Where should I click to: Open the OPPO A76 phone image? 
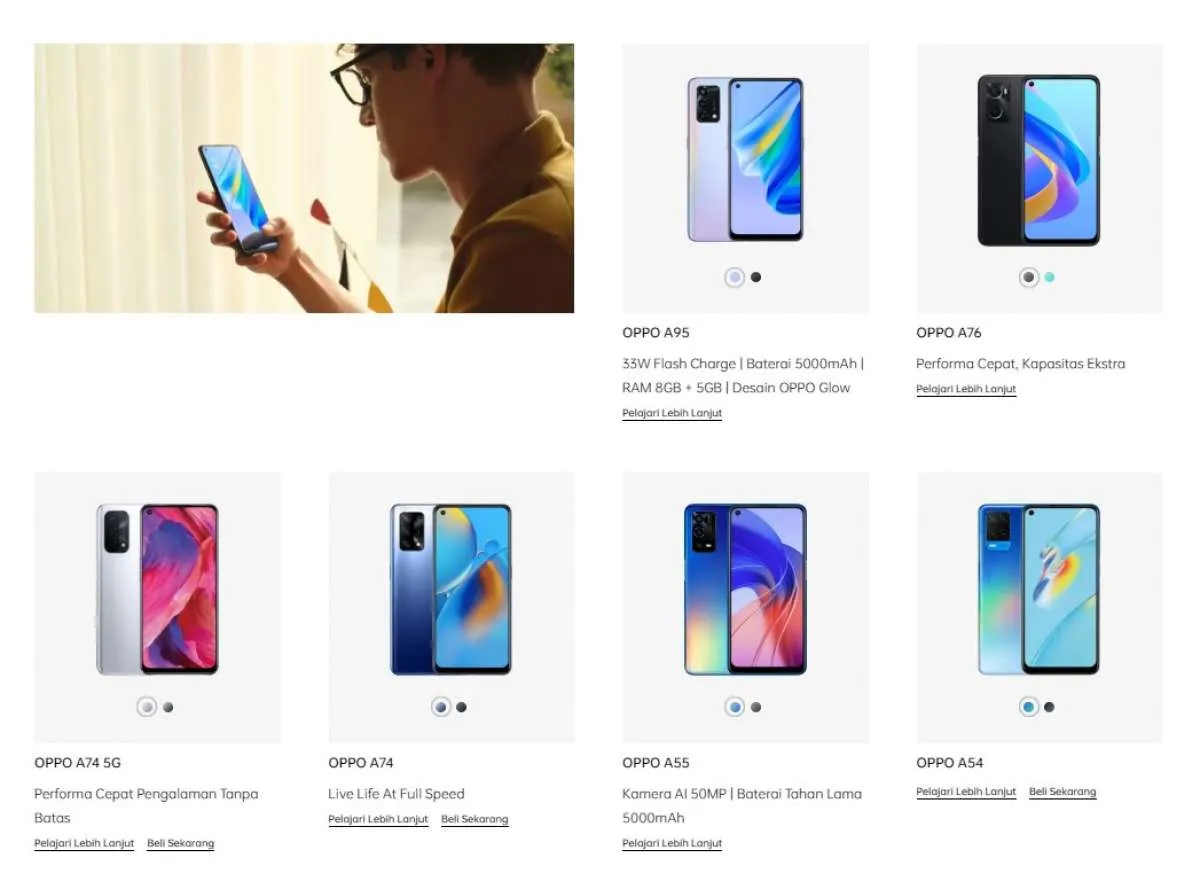(1039, 160)
